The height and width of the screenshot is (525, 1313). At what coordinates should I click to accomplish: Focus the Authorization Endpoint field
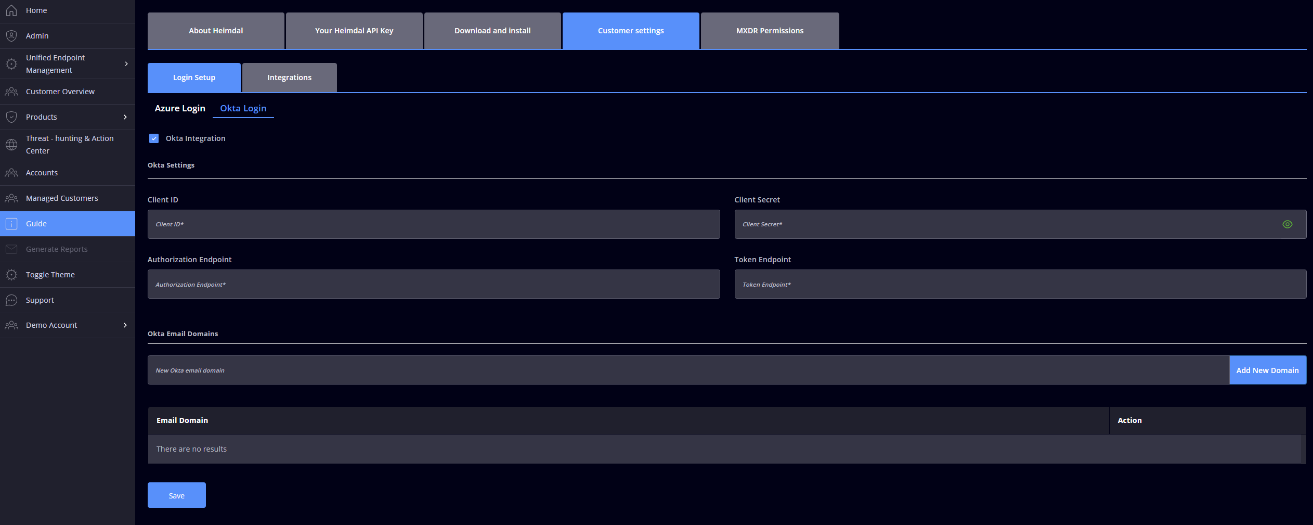433,284
